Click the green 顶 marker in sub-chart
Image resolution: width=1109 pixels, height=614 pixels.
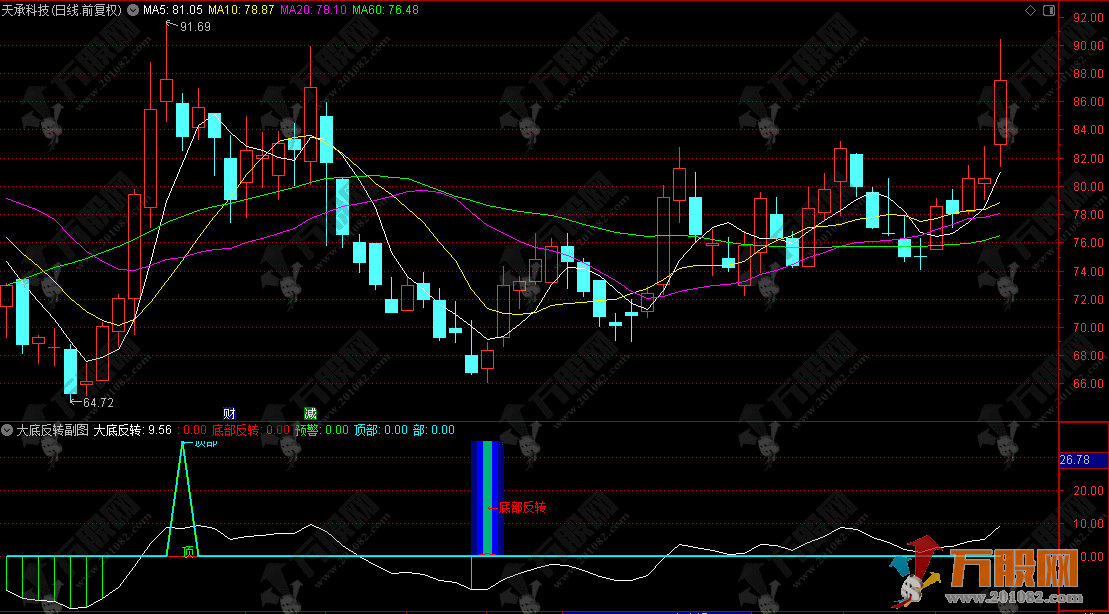188,552
